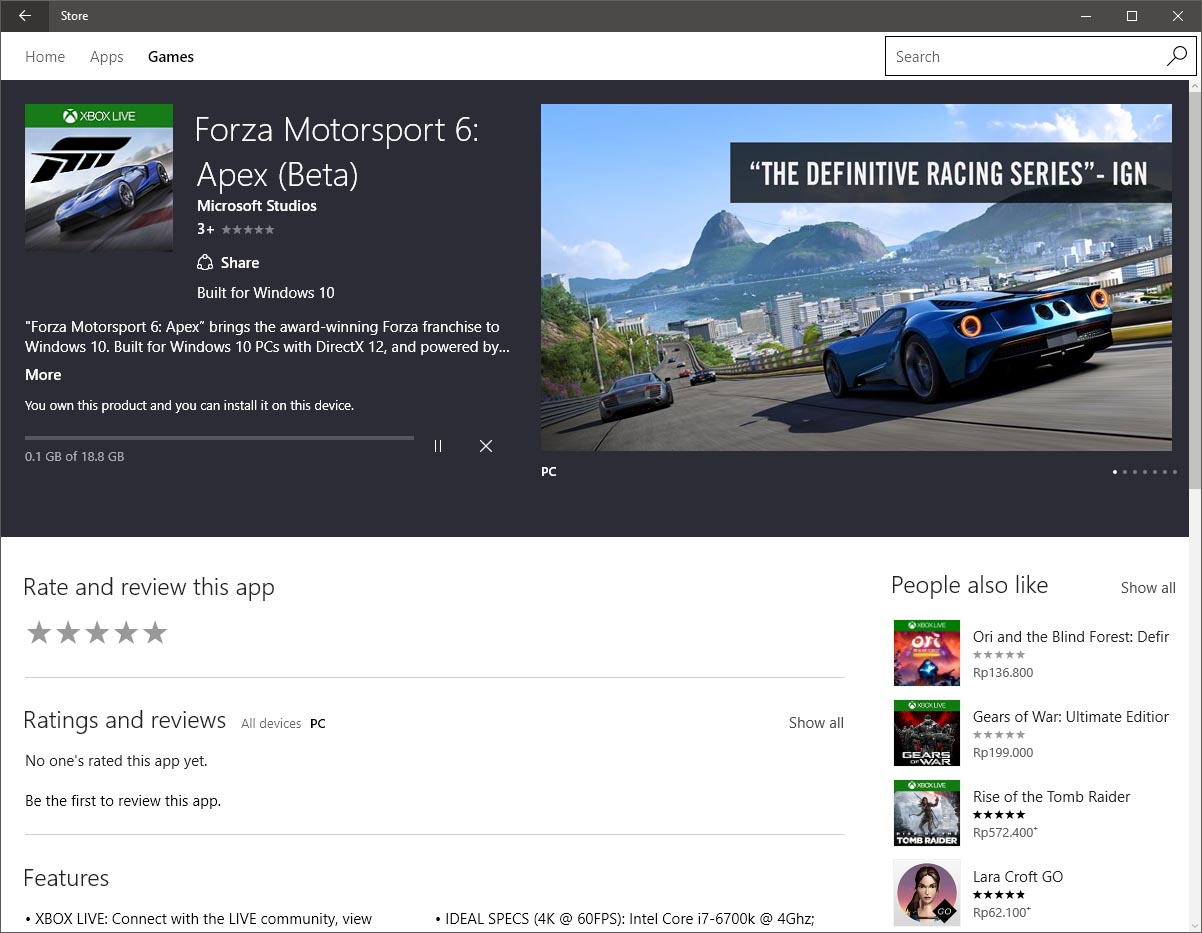
Task: Rate the app two stars
Action: pos(68,632)
